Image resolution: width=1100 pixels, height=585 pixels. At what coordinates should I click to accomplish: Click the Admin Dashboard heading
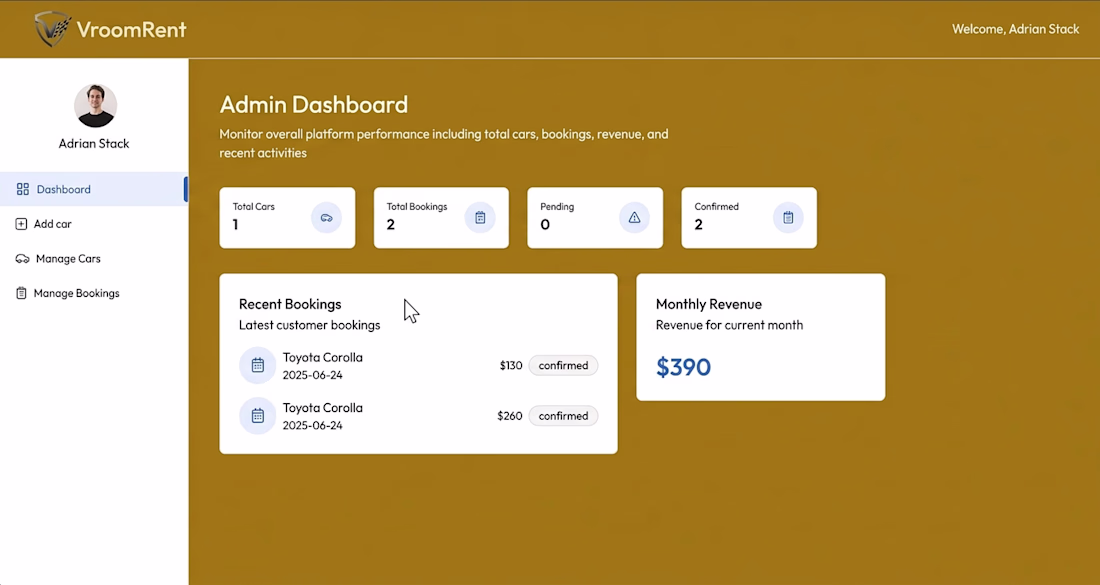tap(314, 105)
